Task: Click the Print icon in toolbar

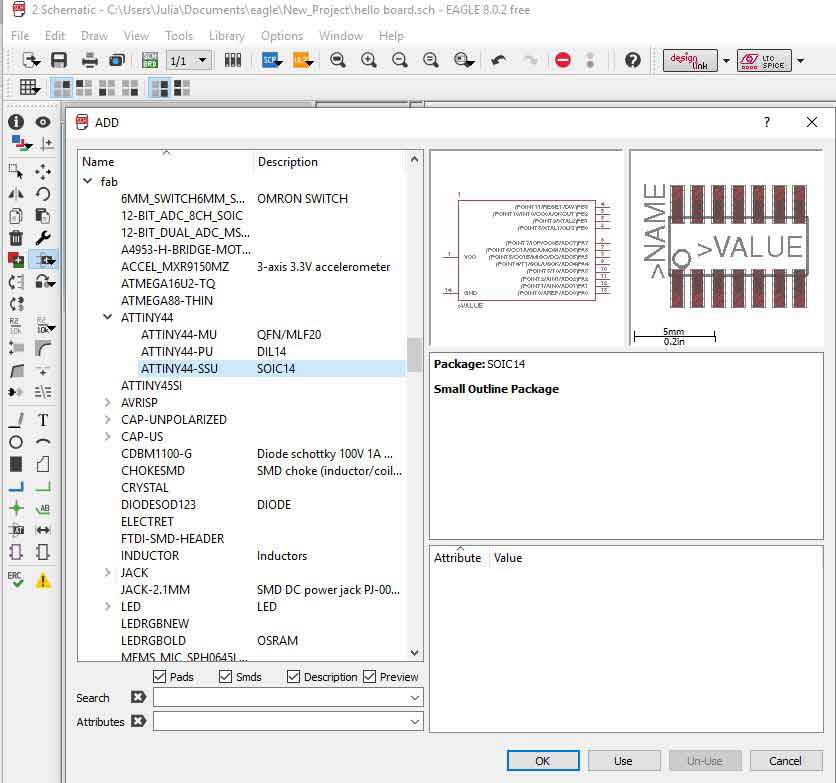Action: coord(90,60)
